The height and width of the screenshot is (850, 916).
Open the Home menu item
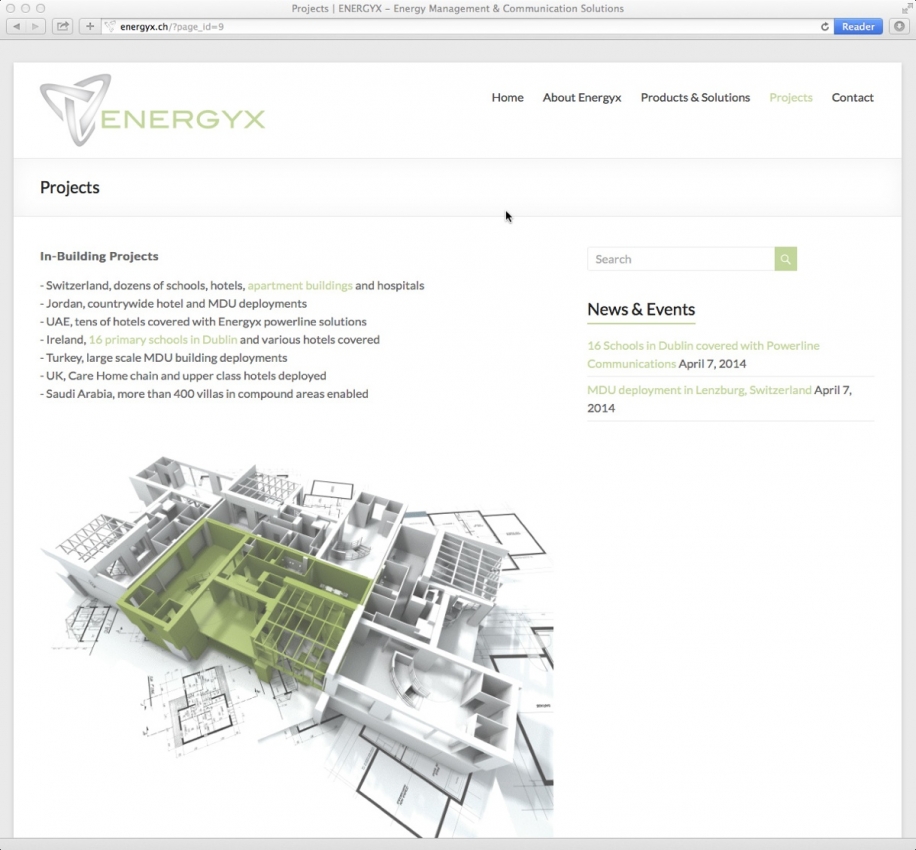(x=507, y=98)
